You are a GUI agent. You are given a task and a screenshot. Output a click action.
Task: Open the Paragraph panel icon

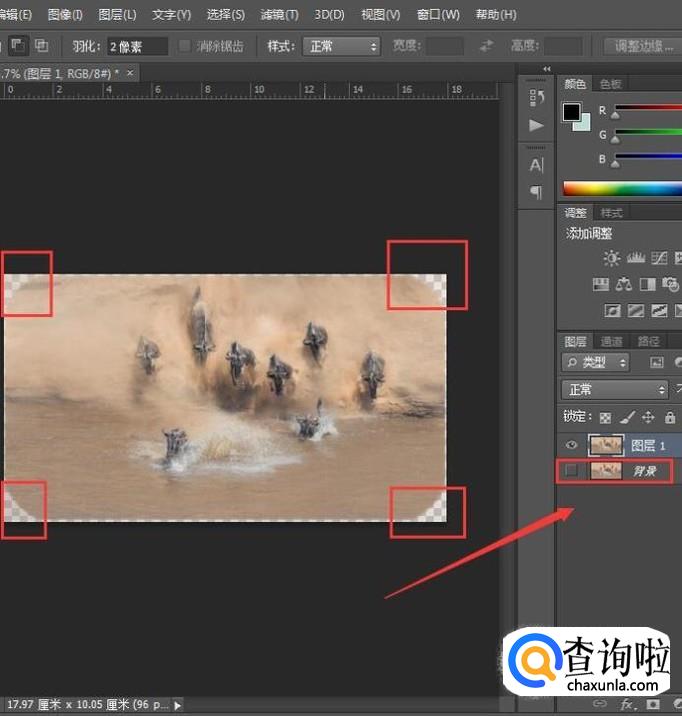537,191
